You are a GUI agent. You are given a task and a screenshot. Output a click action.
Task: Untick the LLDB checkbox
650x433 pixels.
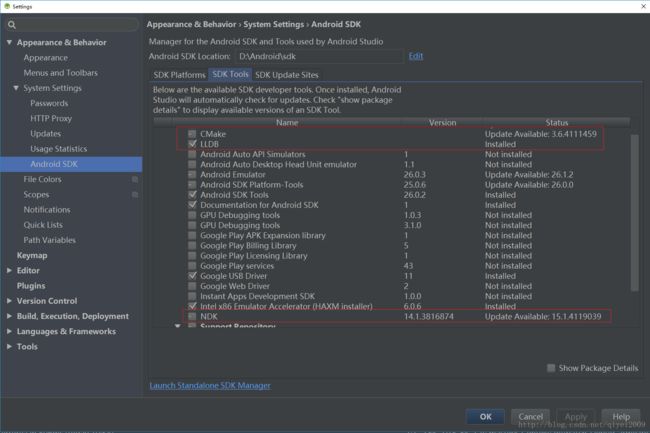coord(192,144)
